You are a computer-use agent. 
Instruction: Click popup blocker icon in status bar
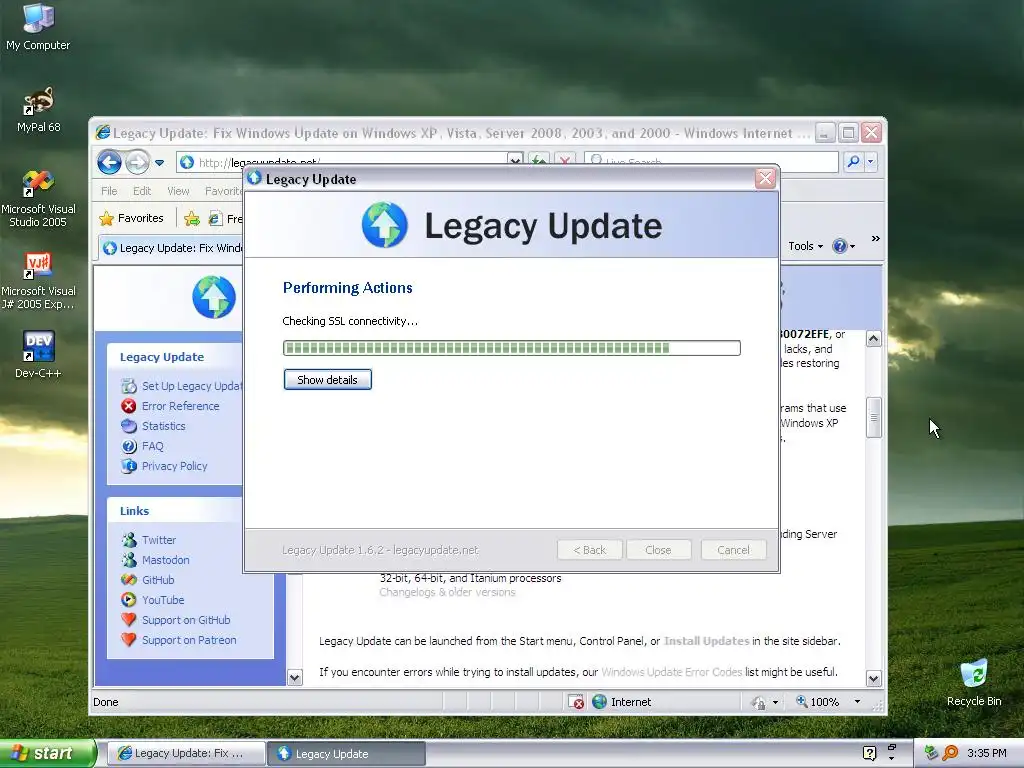(x=576, y=702)
